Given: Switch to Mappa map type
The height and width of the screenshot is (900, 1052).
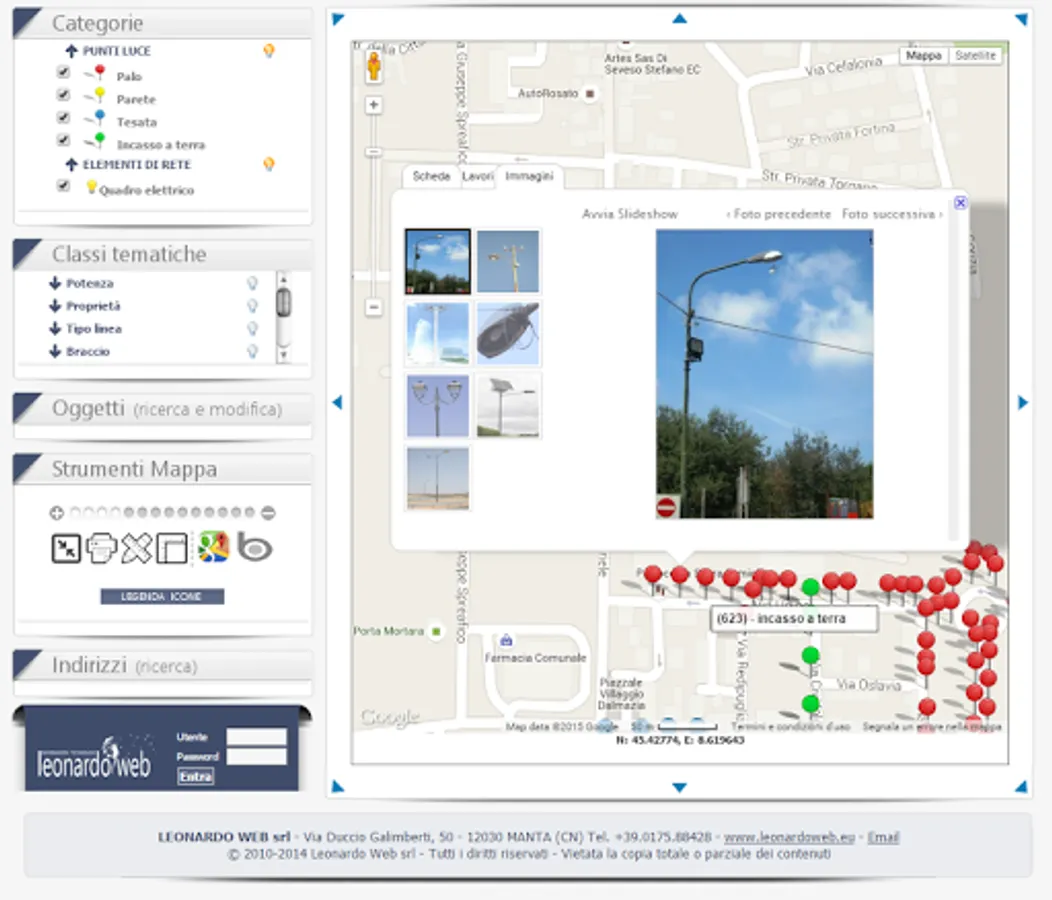Looking at the screenshot, I should (x=924, y=56).
